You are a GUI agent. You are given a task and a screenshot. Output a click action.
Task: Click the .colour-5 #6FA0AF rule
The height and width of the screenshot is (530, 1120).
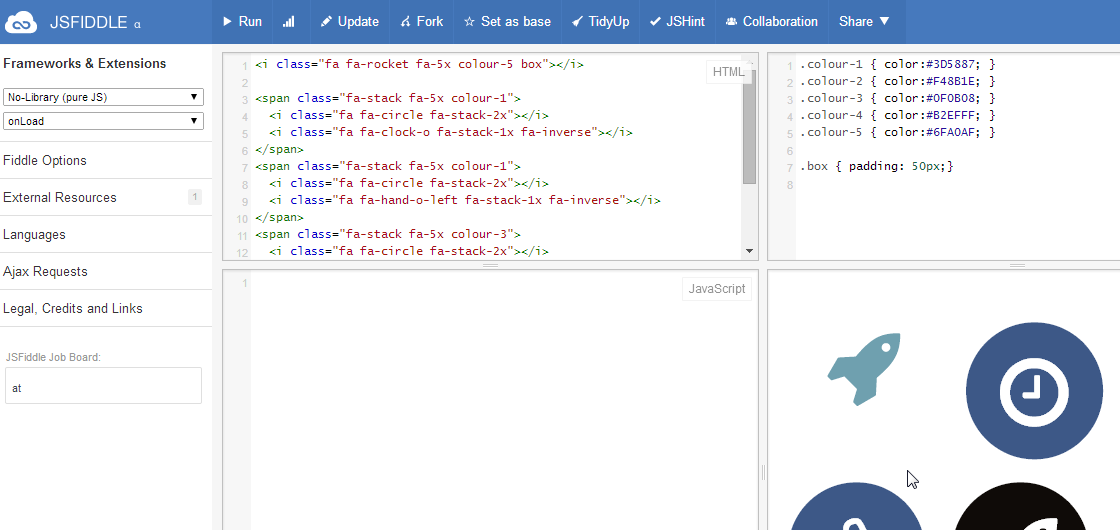pyautogui.click(x=897, y=132)
